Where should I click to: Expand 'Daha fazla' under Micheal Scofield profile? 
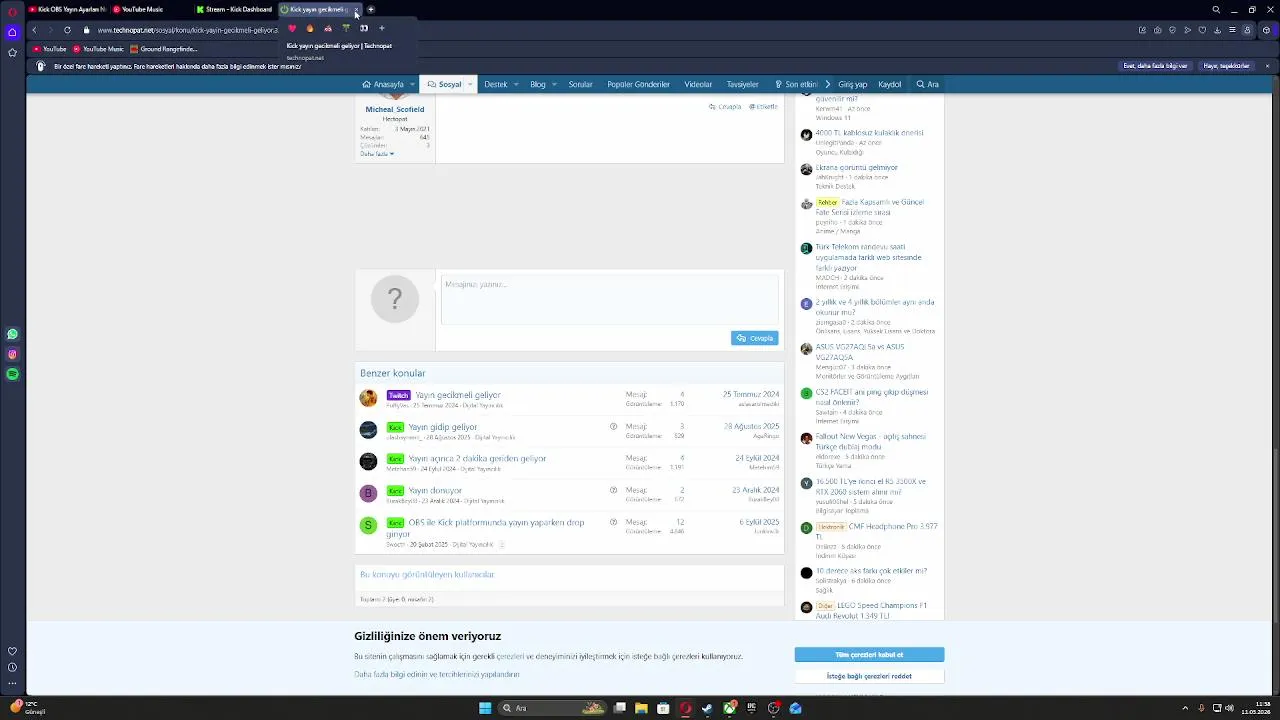coord(377,154)
